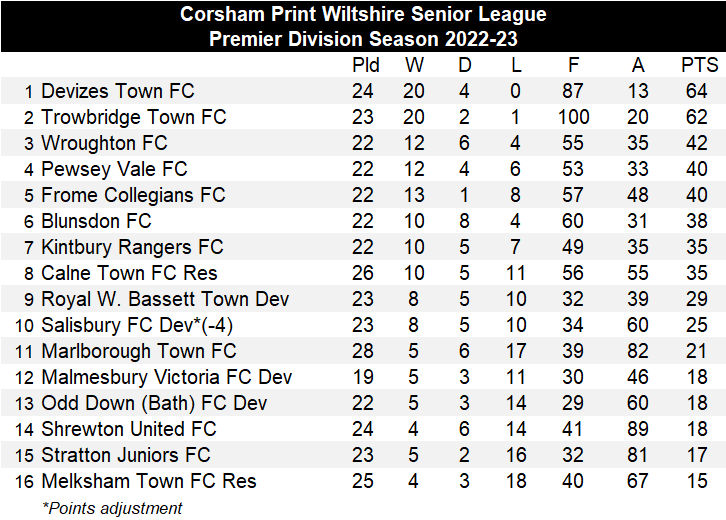The width and height of the screenshot is (726, 520).
Task: Select the F column header
Action: [574, 65]
